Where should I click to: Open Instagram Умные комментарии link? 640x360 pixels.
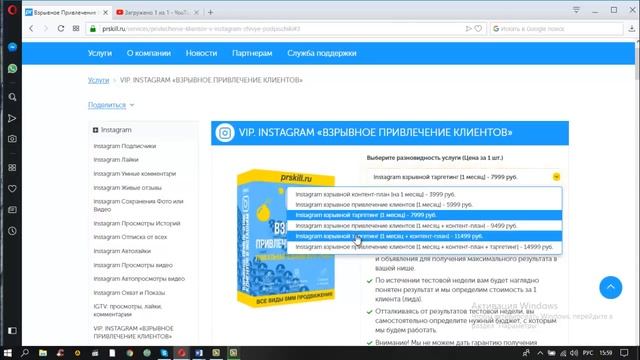tap(134, 173)
